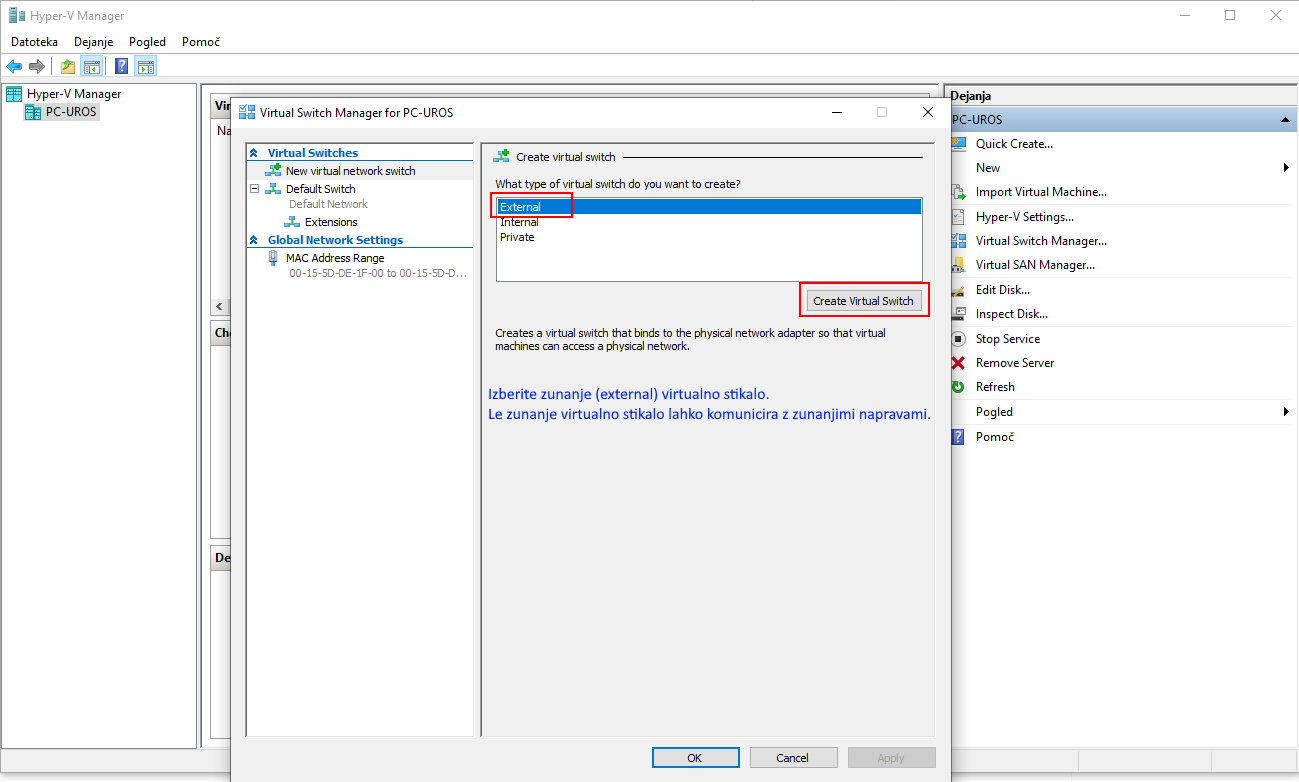Open the Dejanje menu
This screenshot has width=1299, height=782.
pyautogui.click(x=94, y=42)
